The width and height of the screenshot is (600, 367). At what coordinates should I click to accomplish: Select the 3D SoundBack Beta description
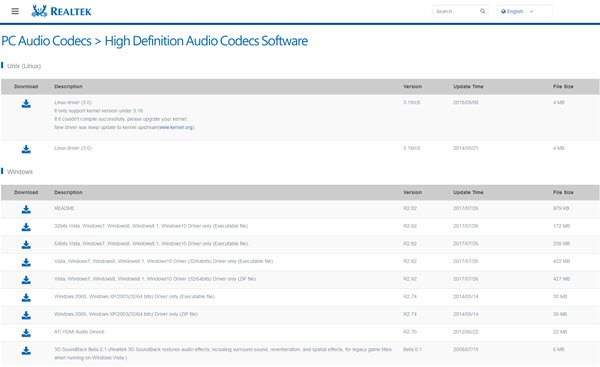point(223,353)
